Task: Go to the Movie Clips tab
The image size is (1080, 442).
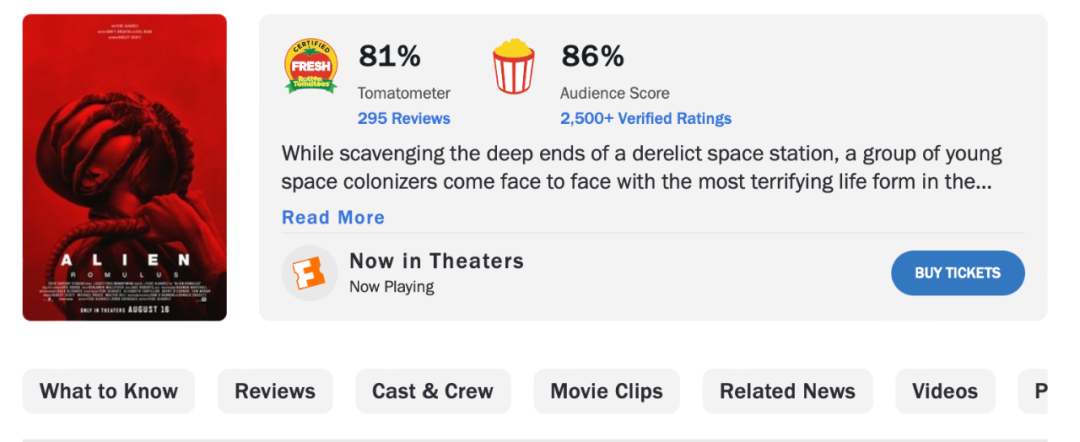Action: pyautogui.click(x=607, y=391)
